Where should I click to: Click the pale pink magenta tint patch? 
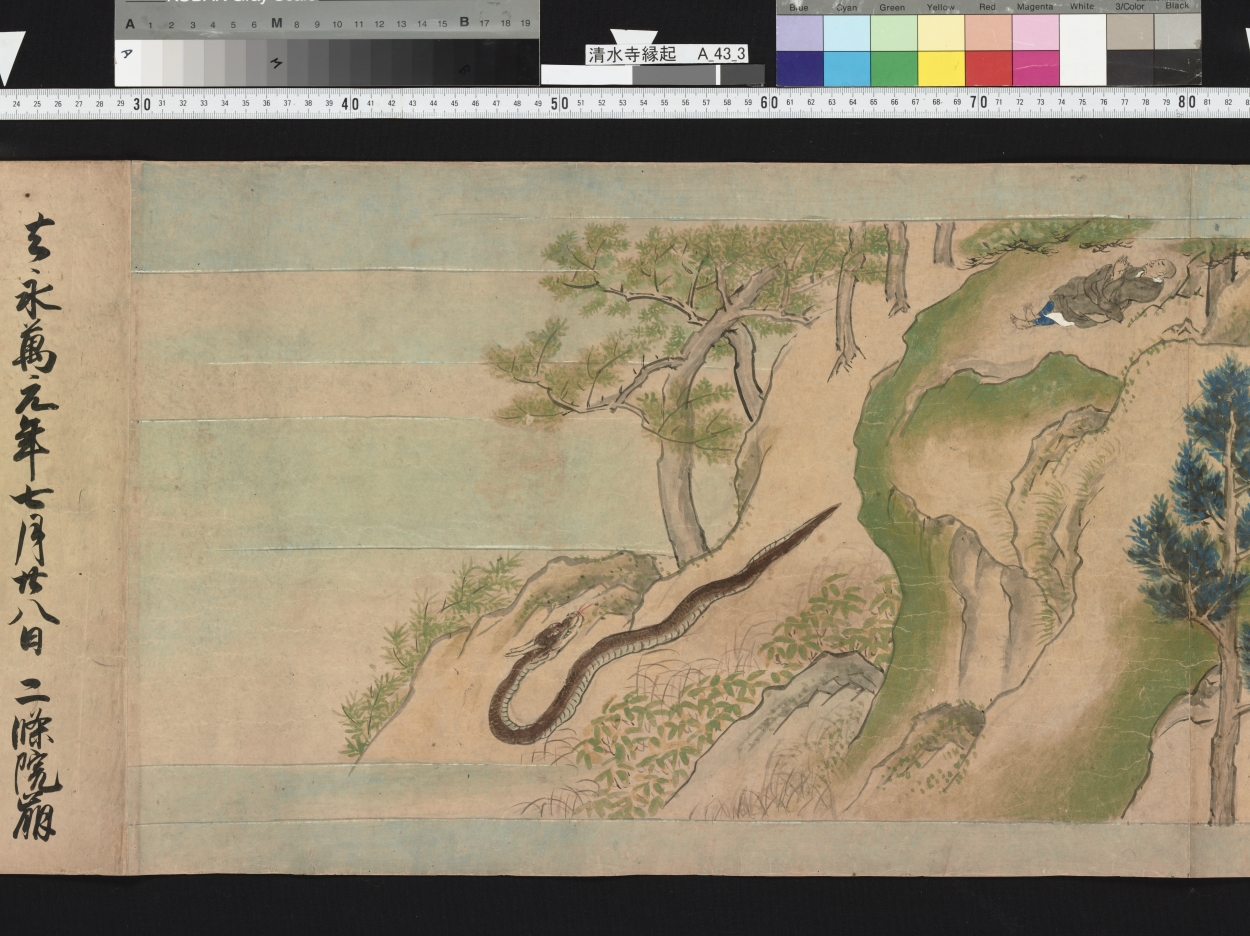(x=1035, y=32)
